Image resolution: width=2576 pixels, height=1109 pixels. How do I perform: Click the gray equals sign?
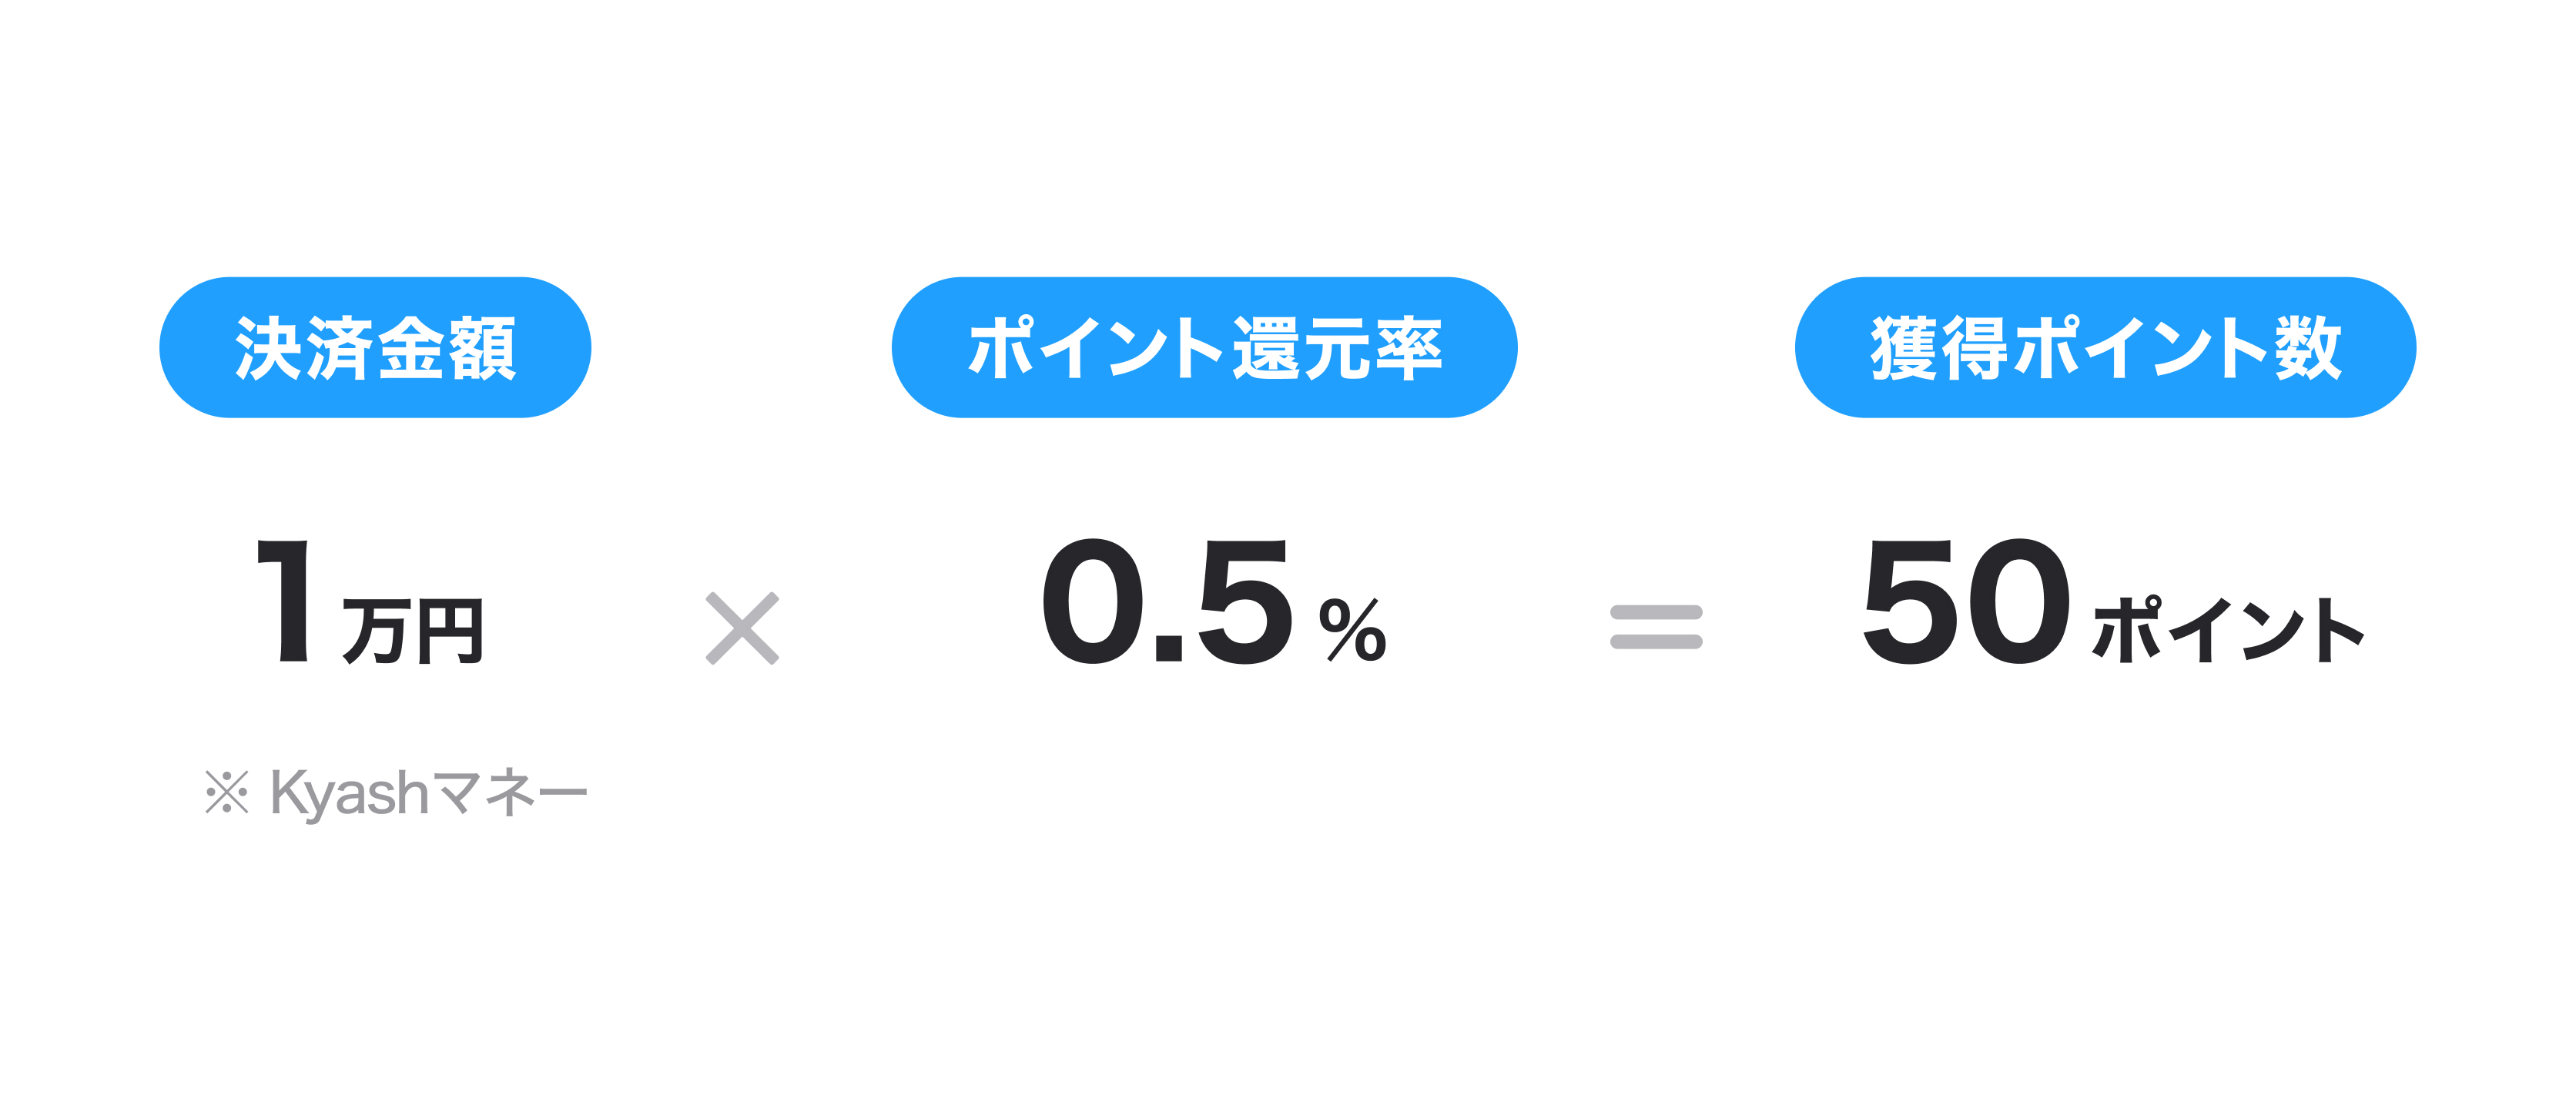pos(1655,627)
